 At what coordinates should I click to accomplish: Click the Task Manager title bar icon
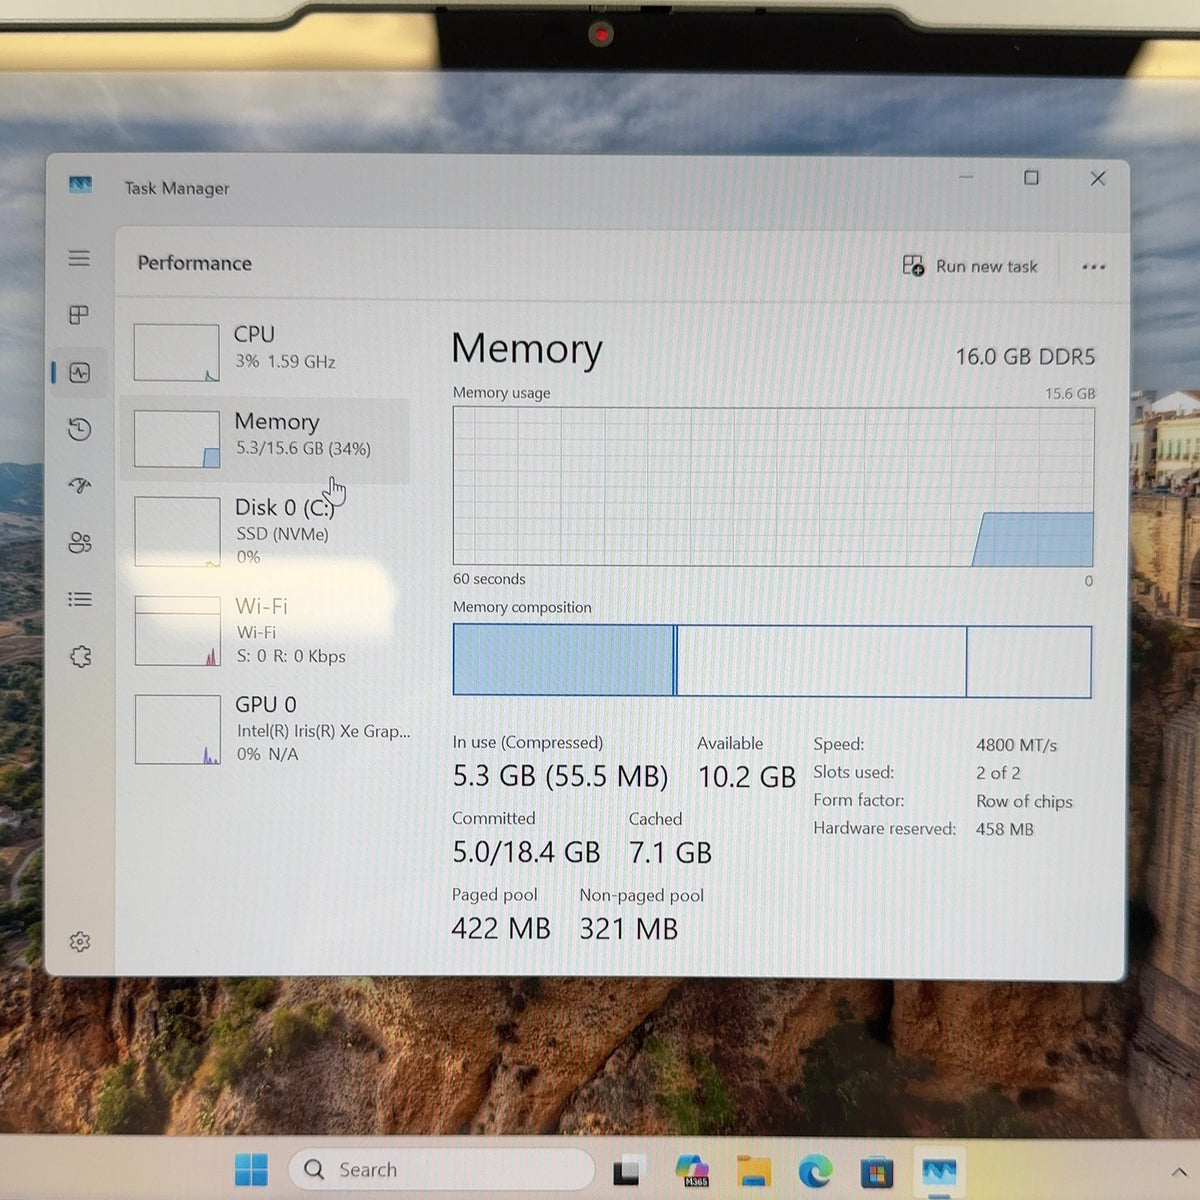point(81,185)
